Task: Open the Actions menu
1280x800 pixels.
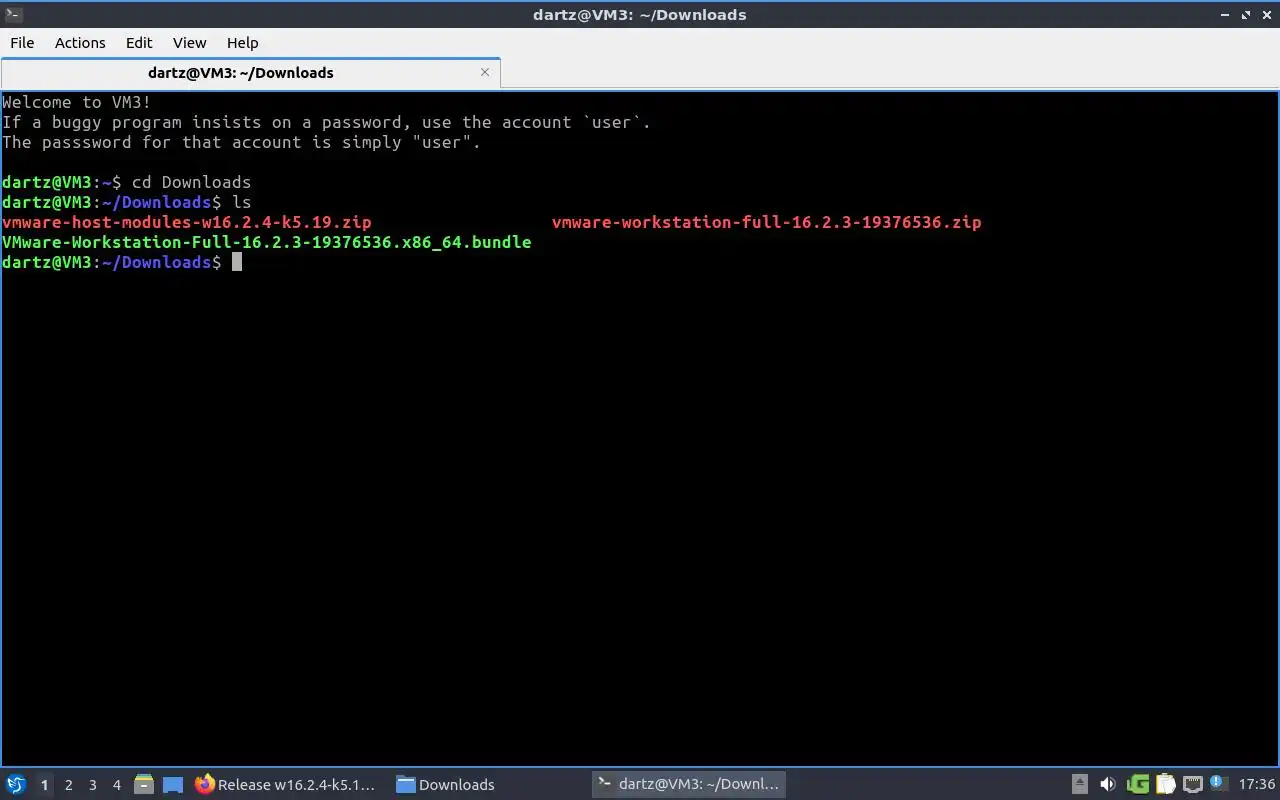Action: coord(80,43)
